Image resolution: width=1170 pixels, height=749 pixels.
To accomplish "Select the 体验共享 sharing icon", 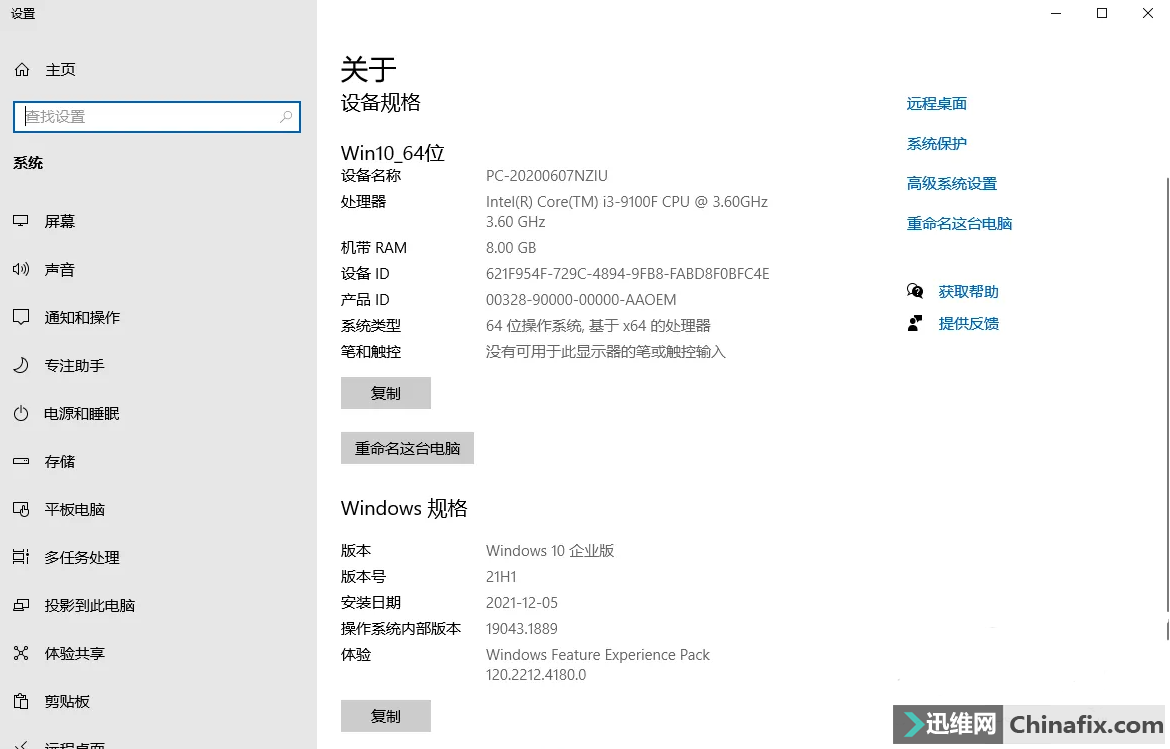I will (x=21, y=654).
